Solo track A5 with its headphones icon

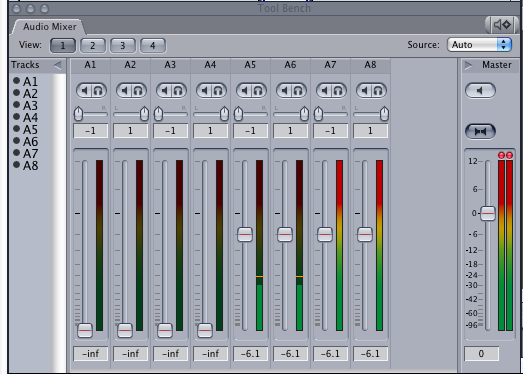pyautogui.click(x=258, y=90)
